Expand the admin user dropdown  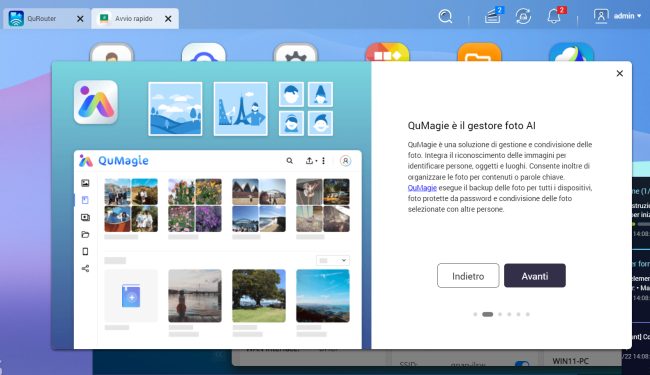coord(627,16)
